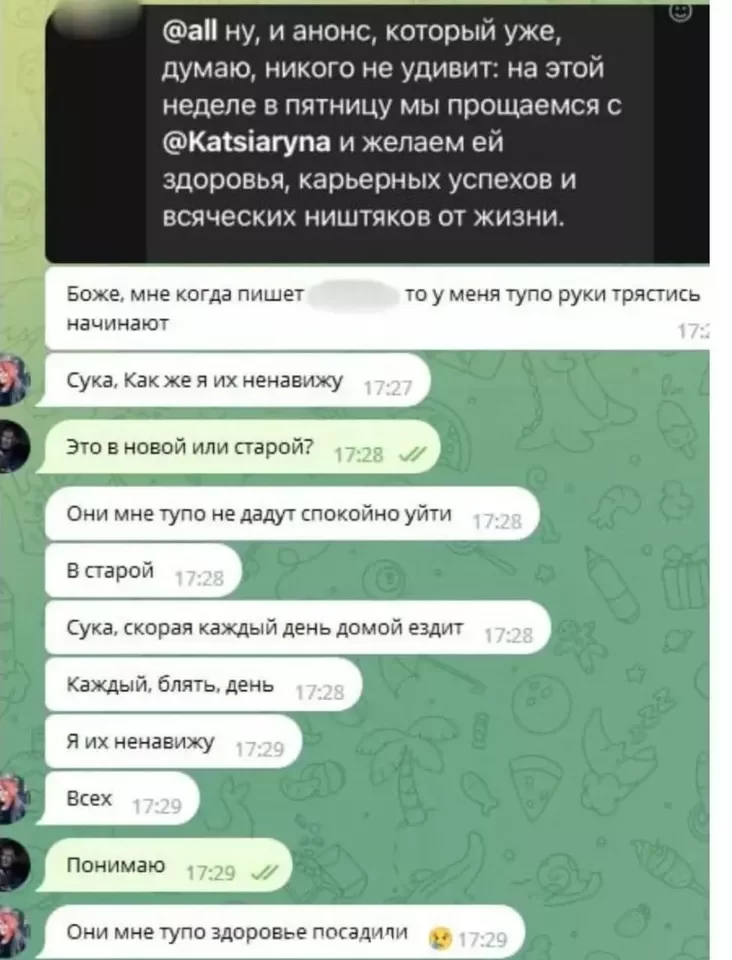The height and width of the screenshot is (960, 732).
Task: Select the message 'Сука, скорая каждый день домой ездит'
Action: (x=297, y=628)
